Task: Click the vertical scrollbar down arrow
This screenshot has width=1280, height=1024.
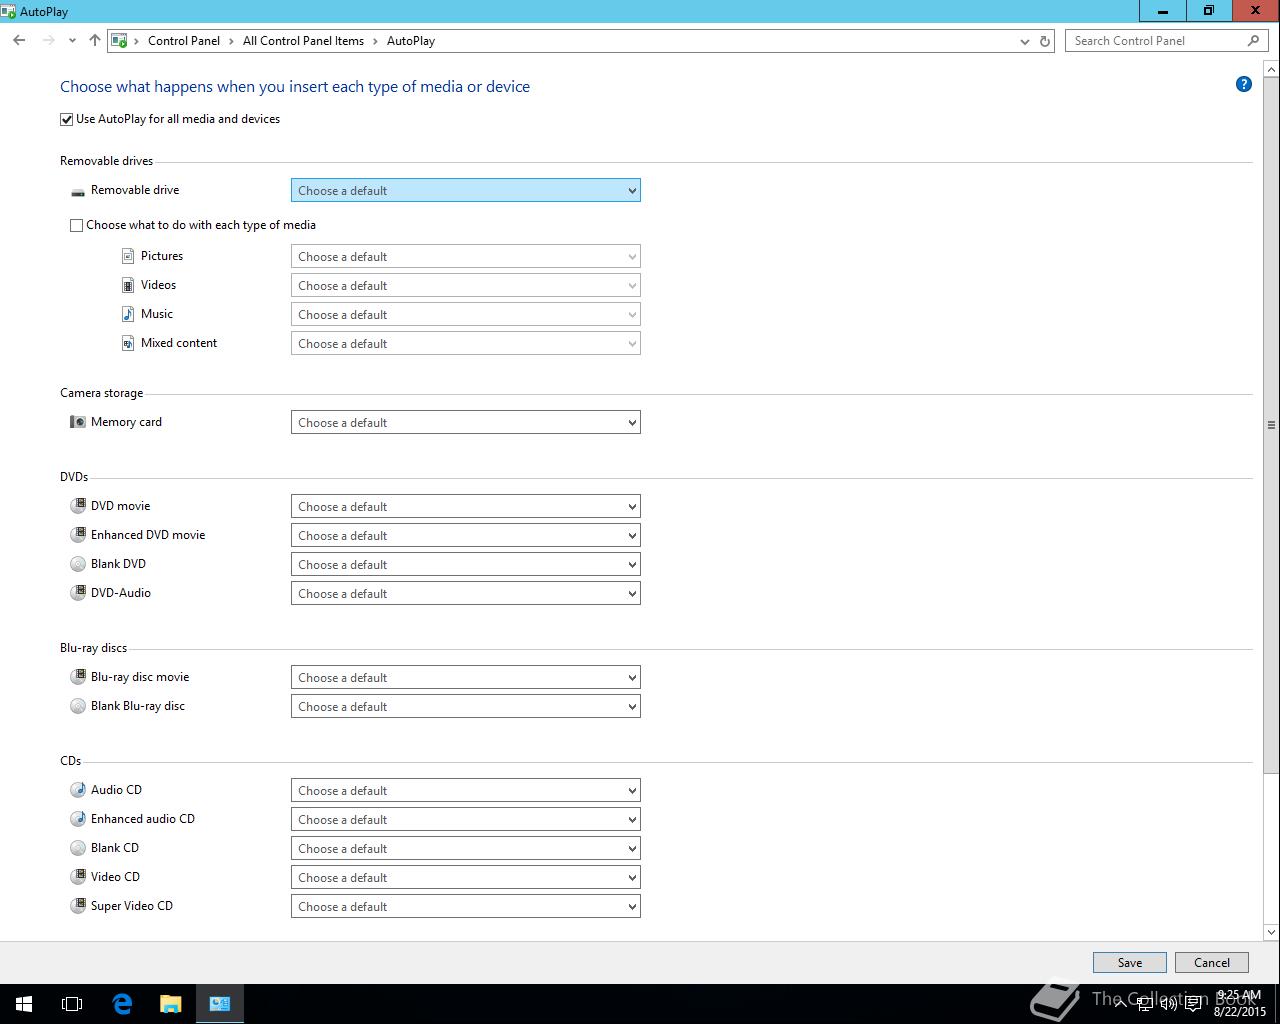Action: pos(1271,932)
